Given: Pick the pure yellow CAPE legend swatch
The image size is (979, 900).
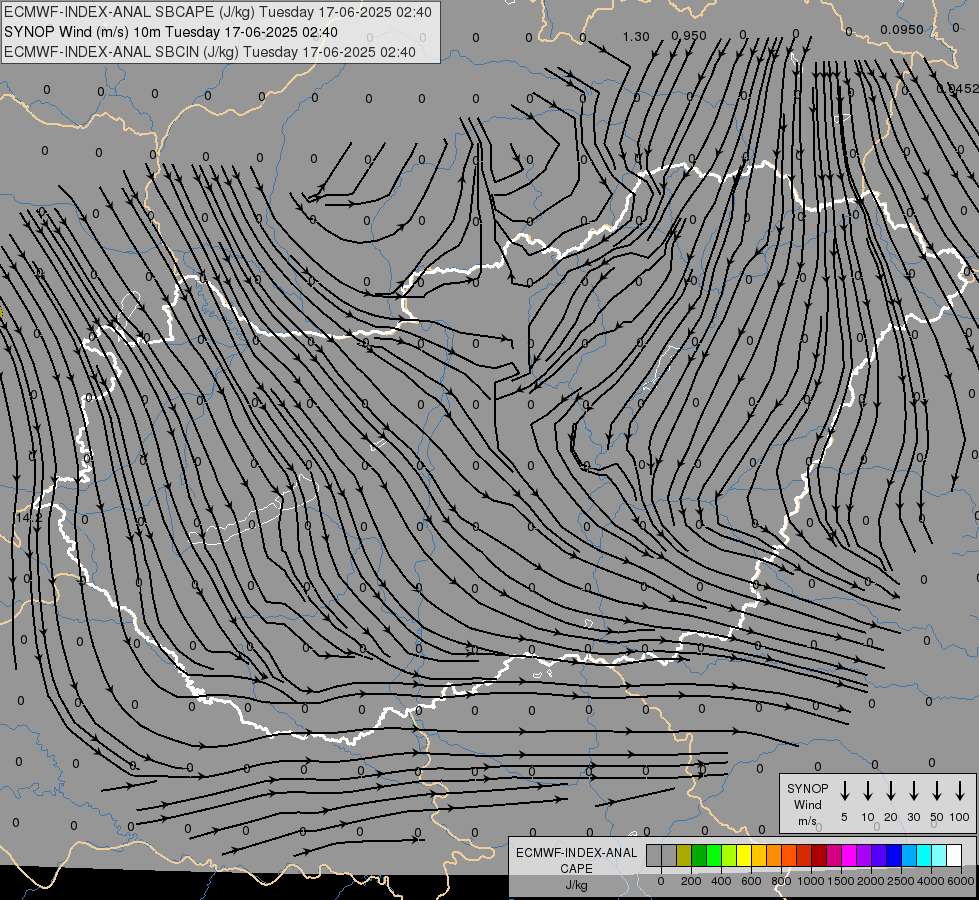Looking at the screenshot, I should [x=744, y=856].
